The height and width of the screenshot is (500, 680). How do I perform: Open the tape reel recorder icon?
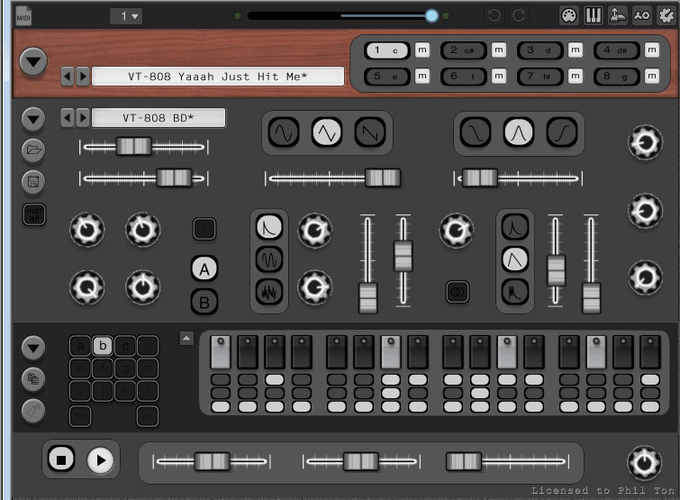click(x=642, y=16)
